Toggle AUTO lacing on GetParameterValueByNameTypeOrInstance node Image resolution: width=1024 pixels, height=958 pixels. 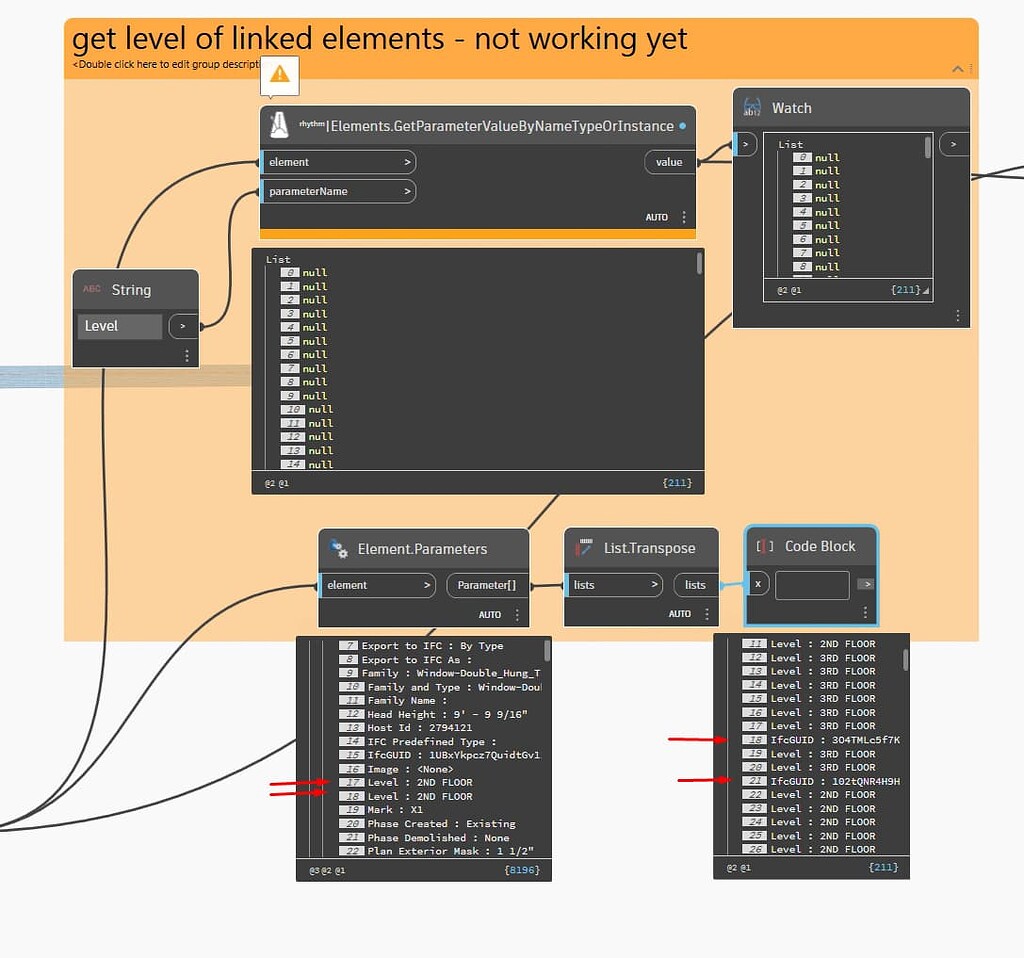pyautogui.click(x=656, y=216)
